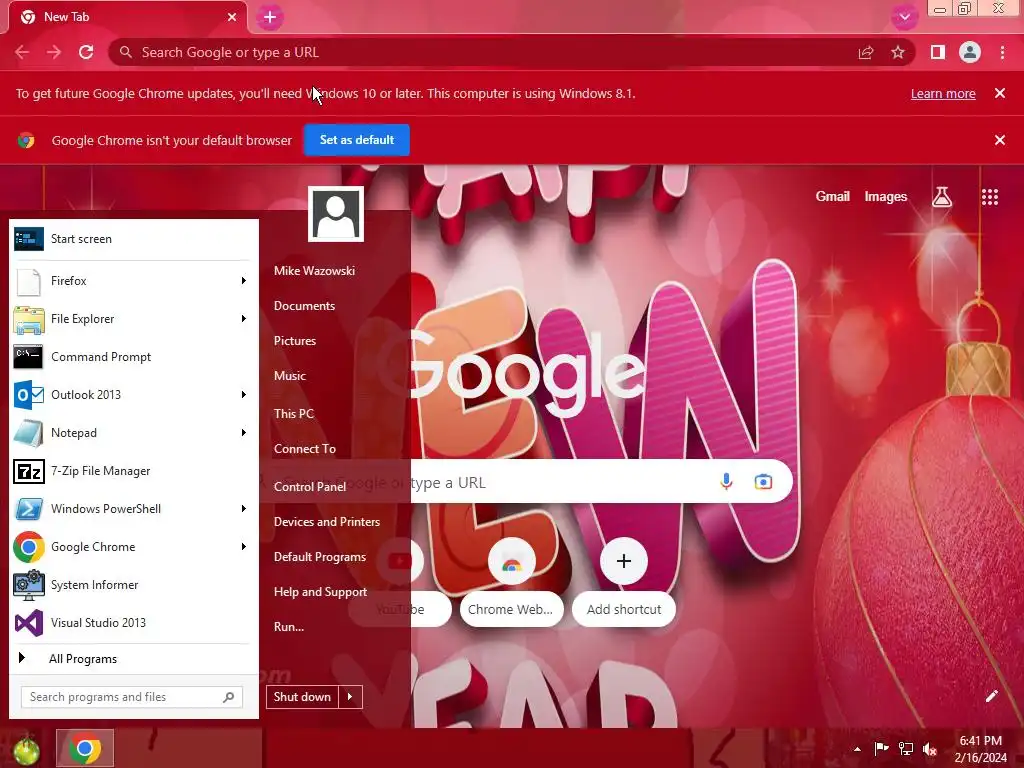Viewport: 1024px width, 768px height.
Task: Open Windows PowerShell
Action: pyautogui.click(x=124, y=509)
